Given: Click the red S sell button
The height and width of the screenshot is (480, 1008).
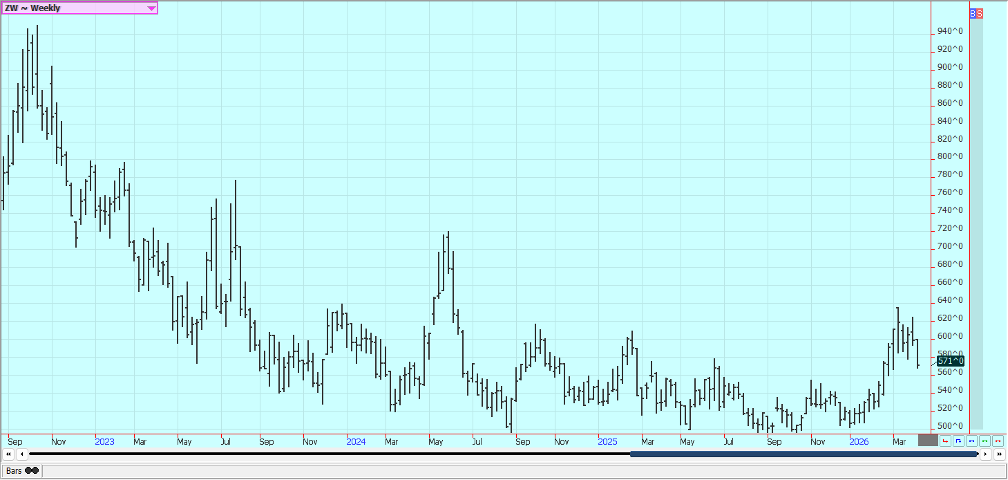Looking at the screenshot, I should [x=981, y=12].
